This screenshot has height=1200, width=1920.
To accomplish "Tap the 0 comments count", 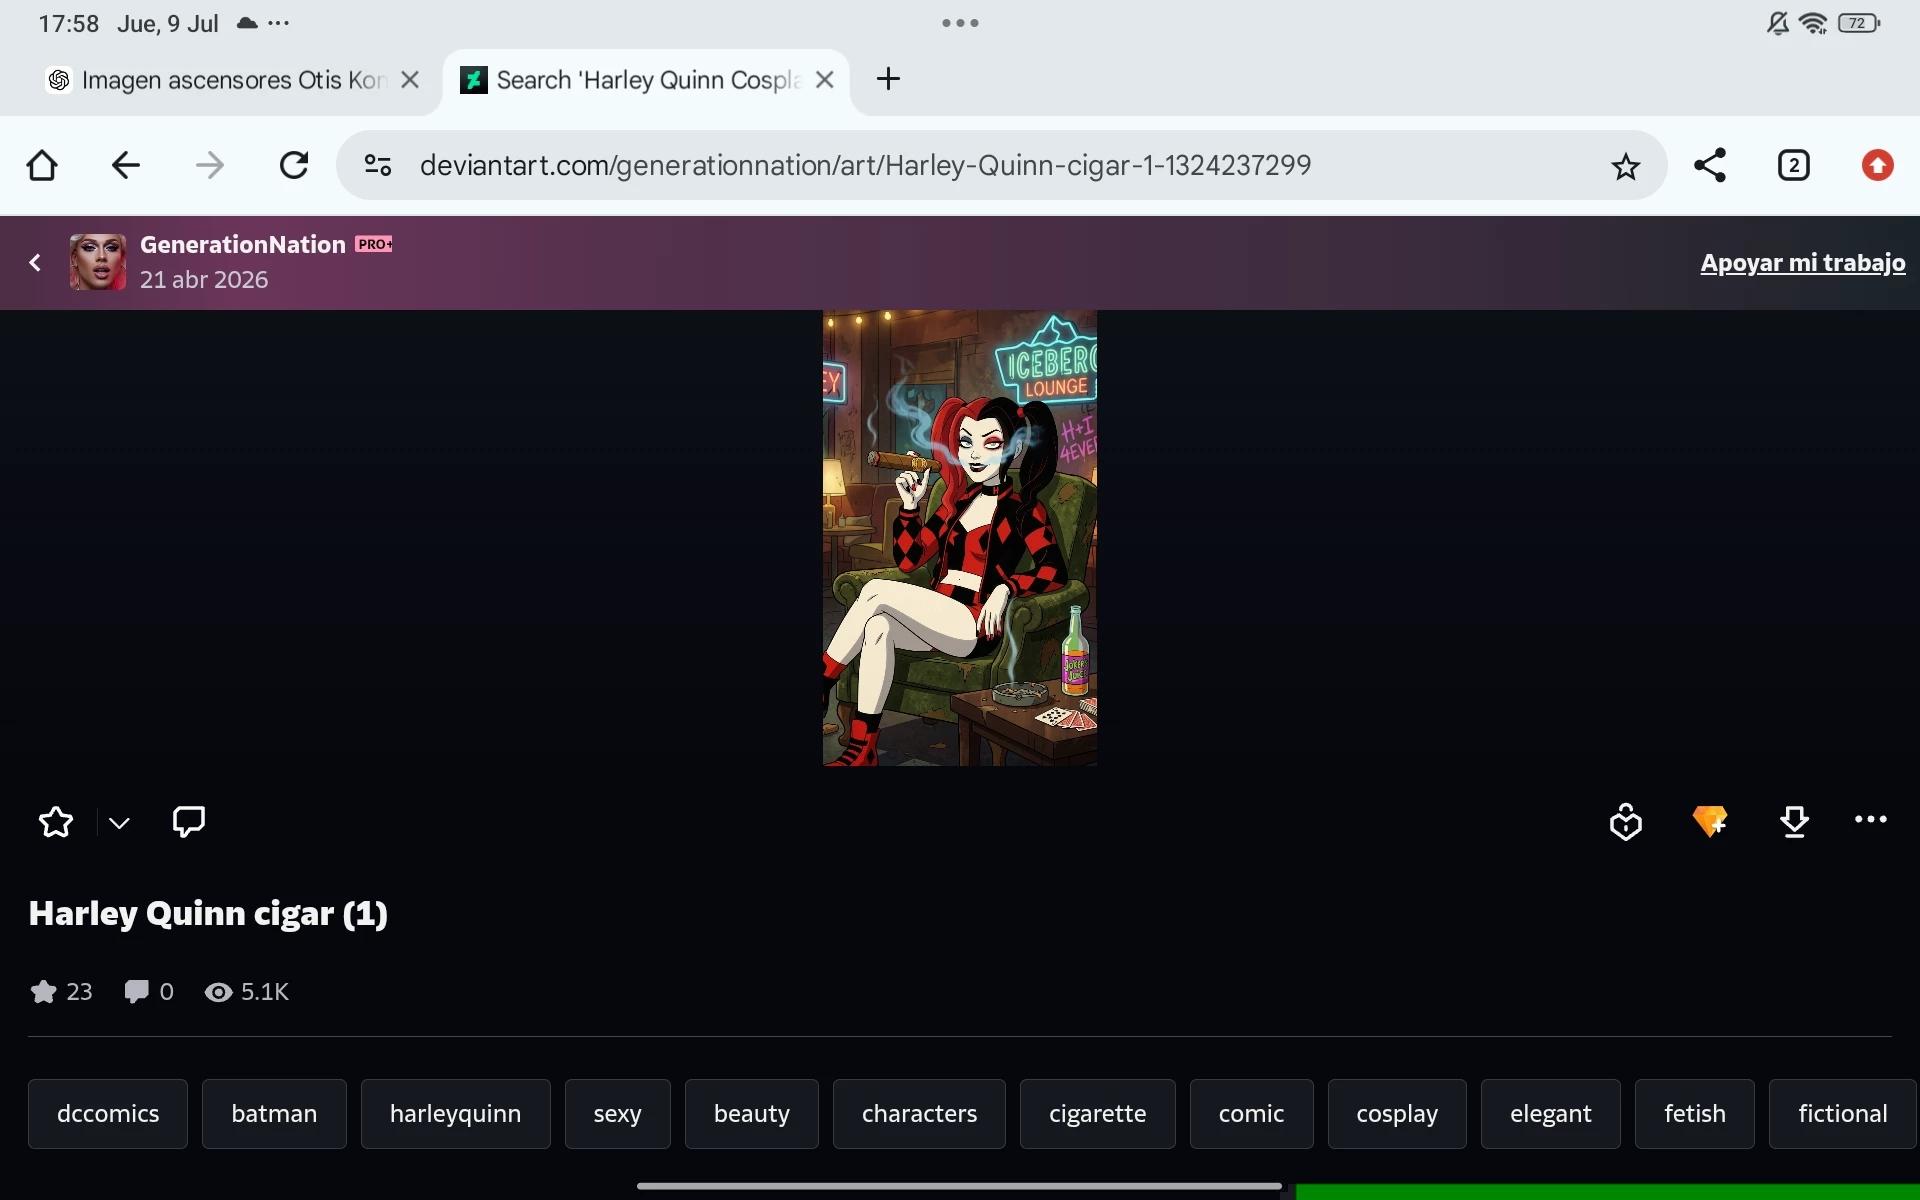I will click(149, 991).
